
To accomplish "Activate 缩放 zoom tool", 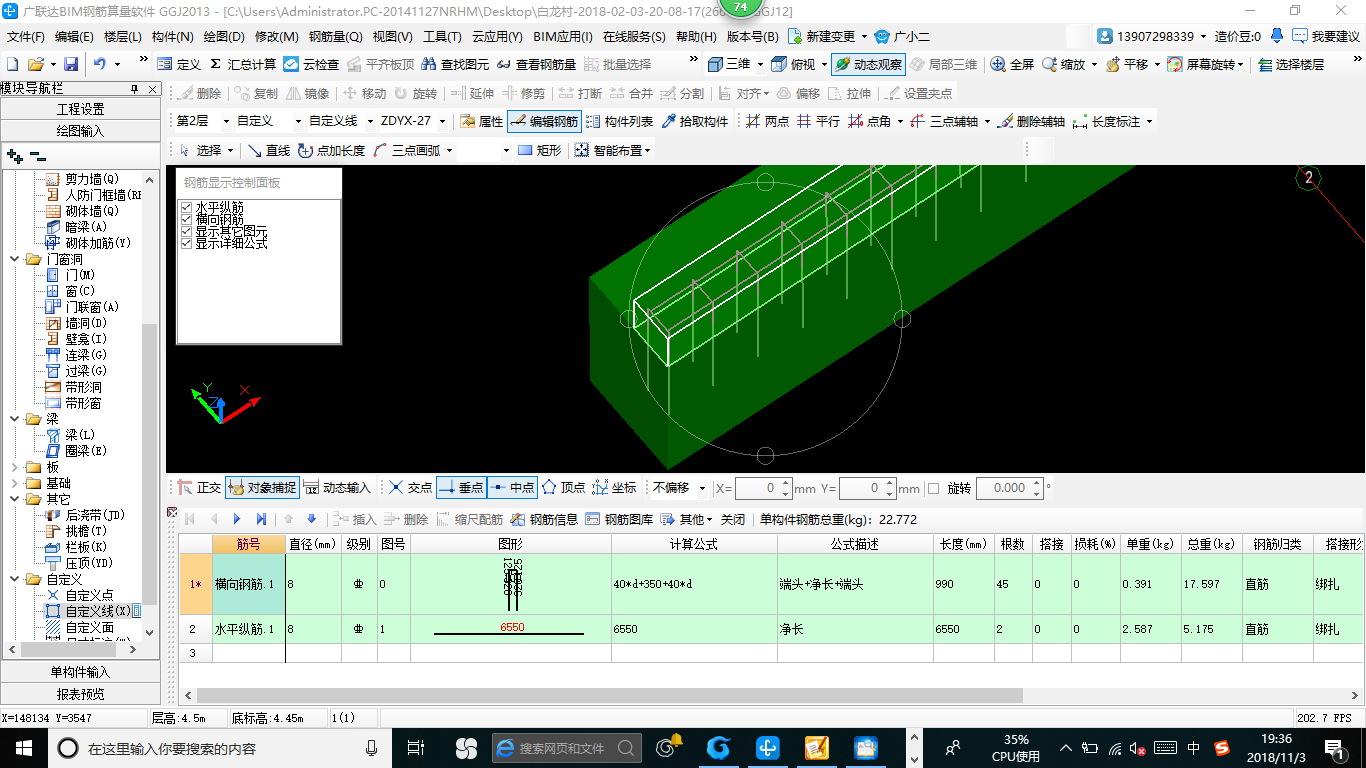I will pos(1064,64).
